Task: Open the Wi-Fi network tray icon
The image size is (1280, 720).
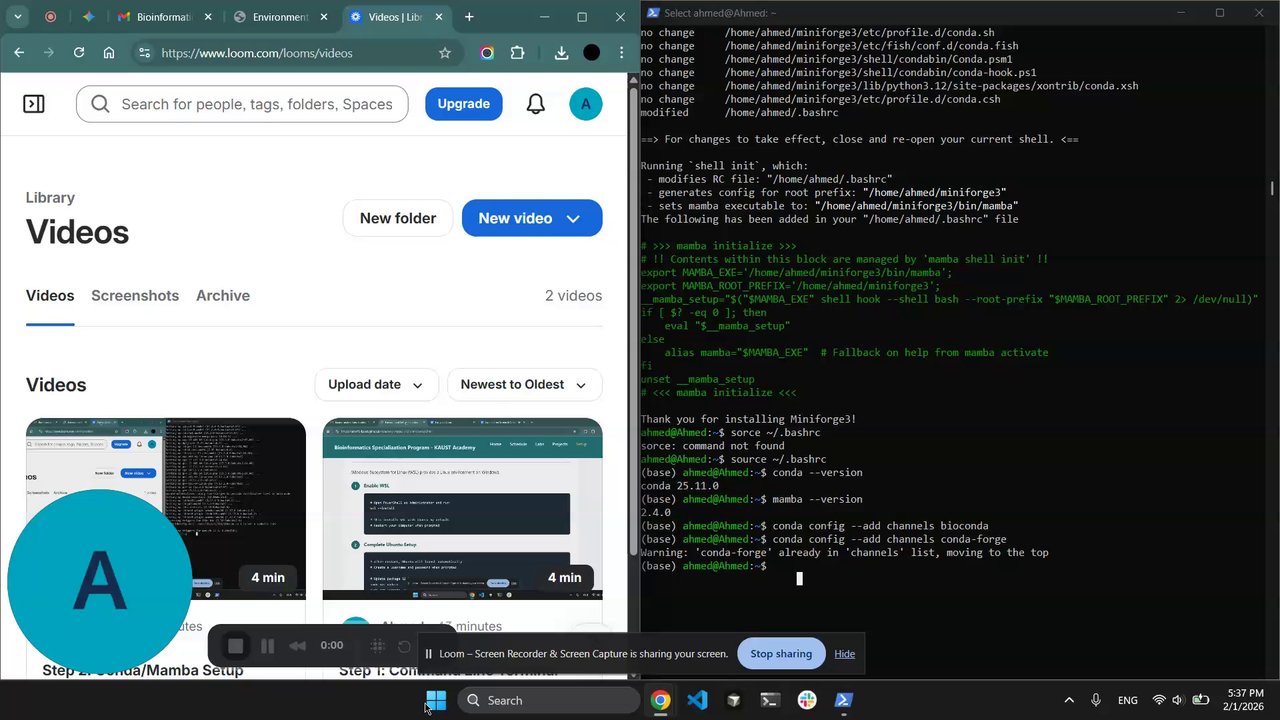Action: 1159,700
